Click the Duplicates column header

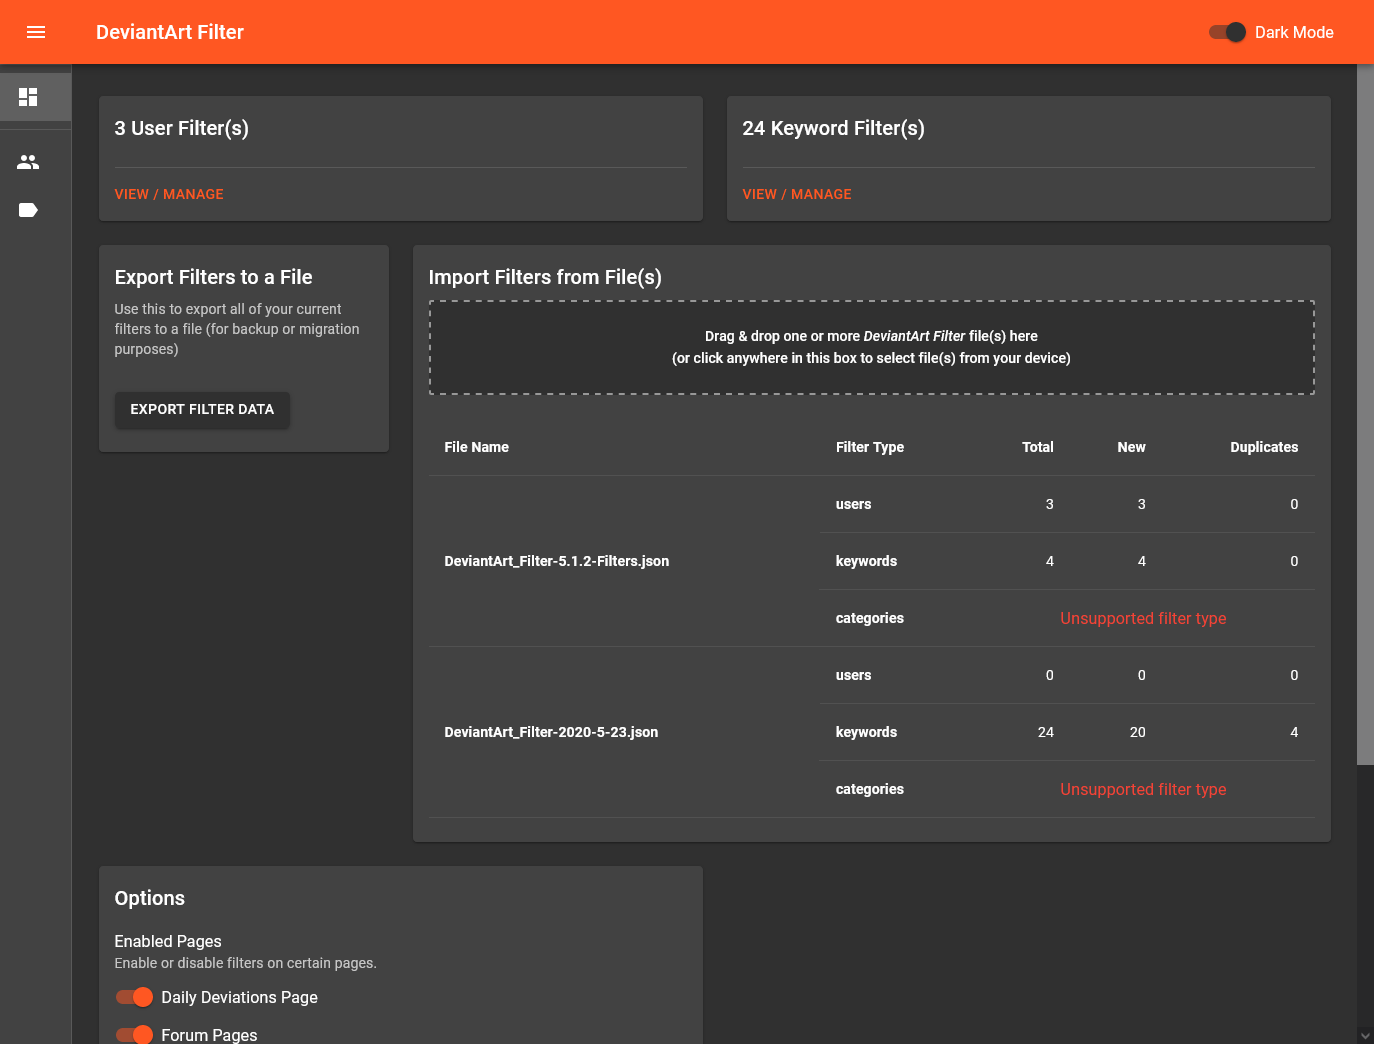coord(1264,447)
